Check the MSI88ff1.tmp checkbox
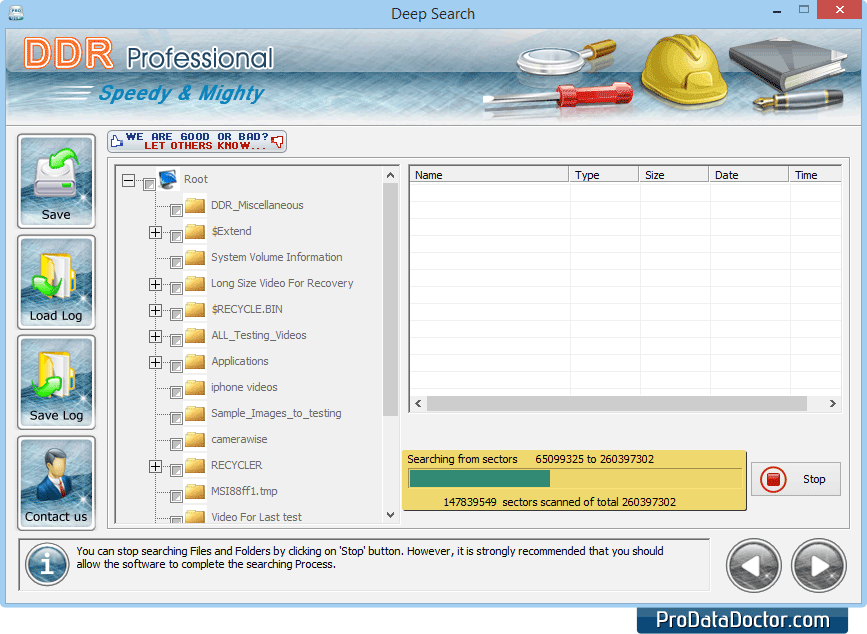The width and height of the screenshot is (867, 634). tap(176, 496)
